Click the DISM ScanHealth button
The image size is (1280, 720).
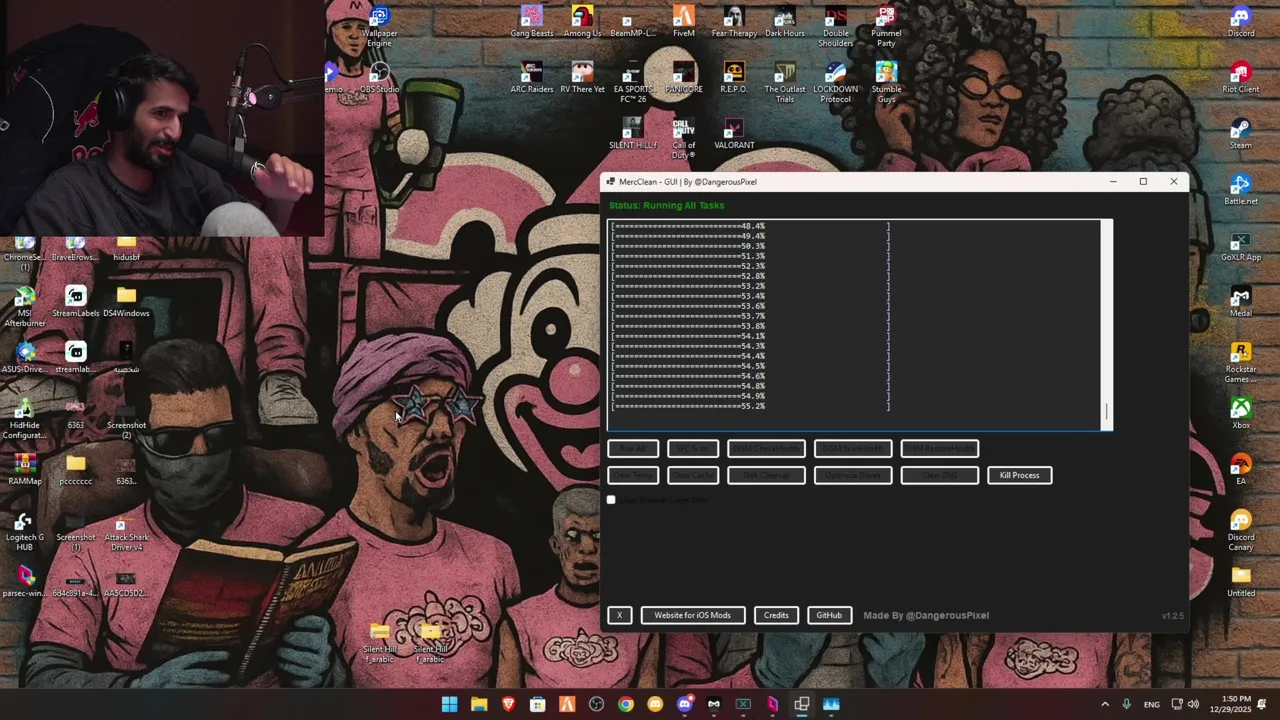pos(853,449)
